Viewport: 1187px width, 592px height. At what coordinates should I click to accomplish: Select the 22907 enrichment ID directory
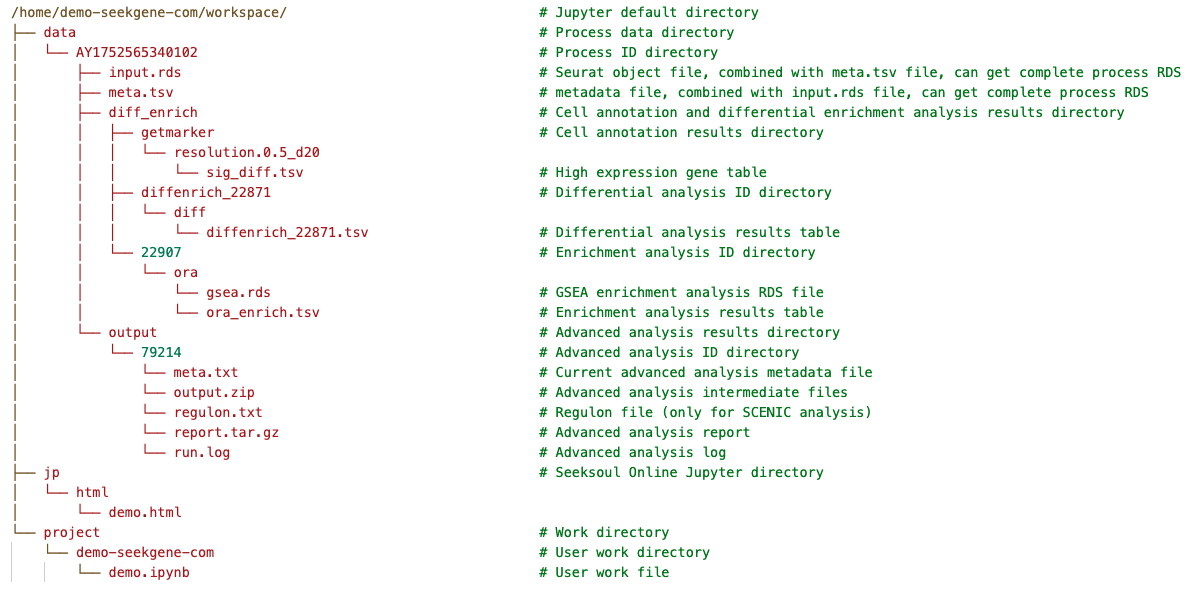[x=161, y=253]
